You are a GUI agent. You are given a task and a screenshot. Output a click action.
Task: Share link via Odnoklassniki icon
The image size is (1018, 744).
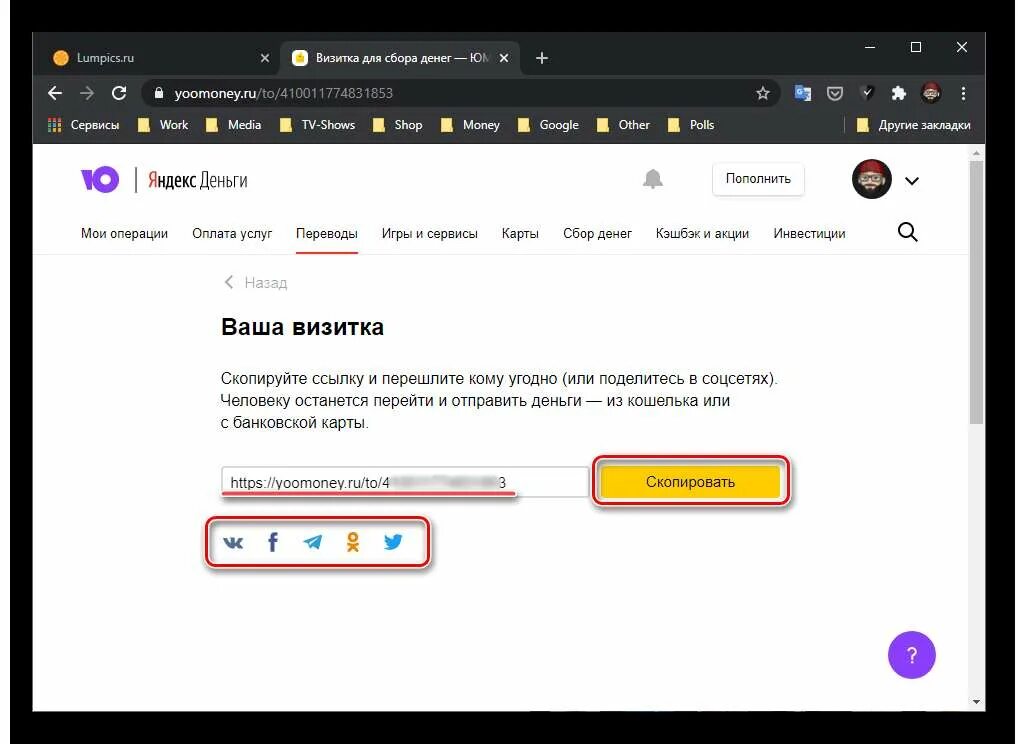[x=353, y=541]
